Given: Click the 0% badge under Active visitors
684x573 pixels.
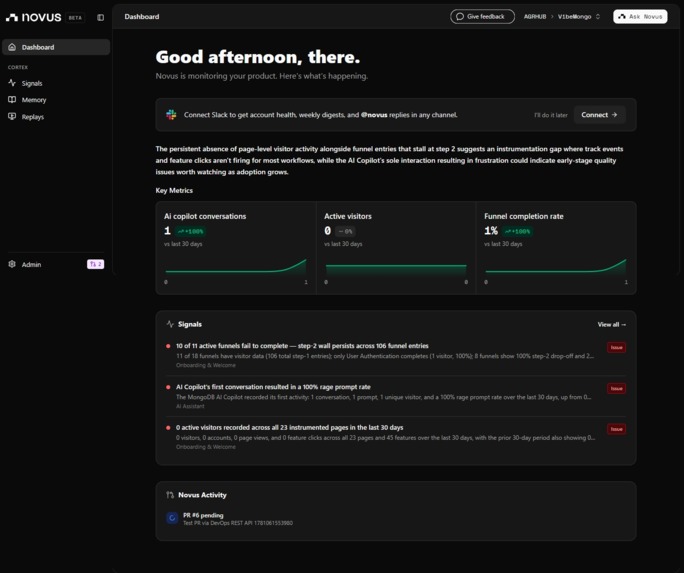Looking at the screenshot, I should 345,232.
